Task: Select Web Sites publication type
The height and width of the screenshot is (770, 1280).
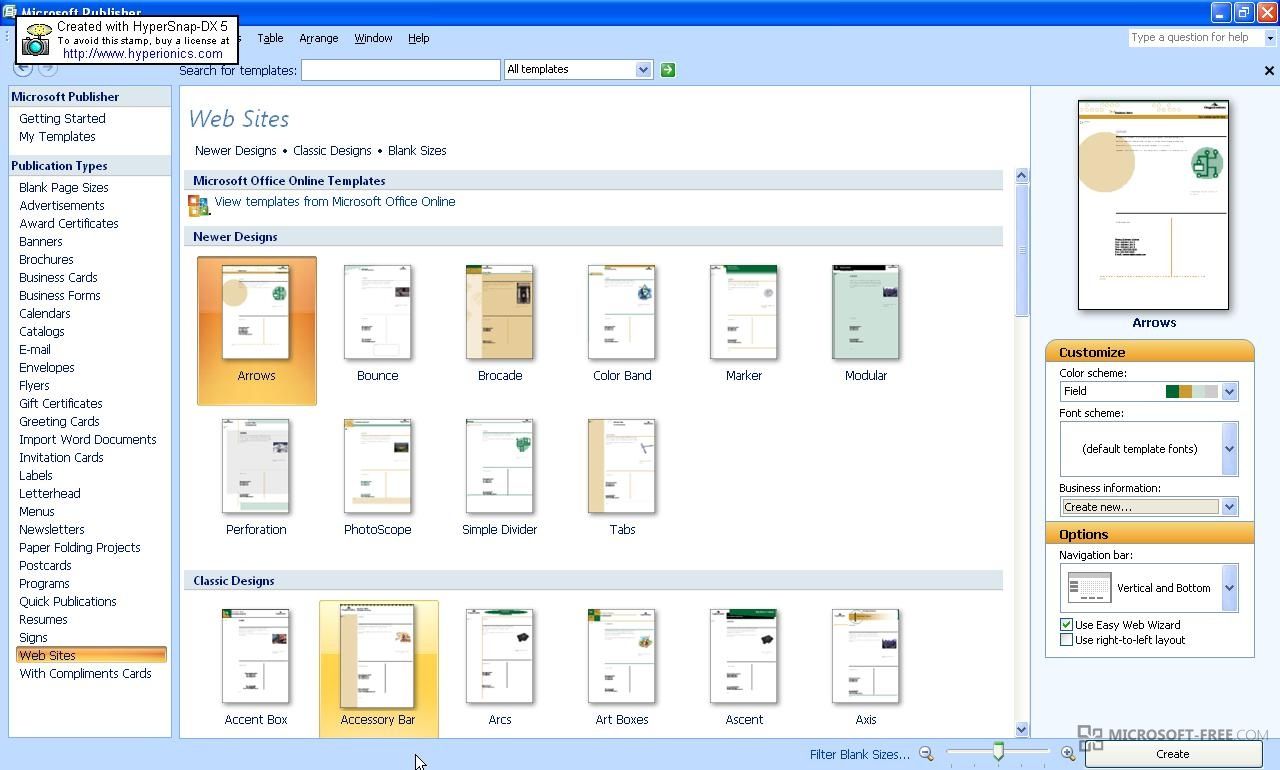Action: pos(91,655)
